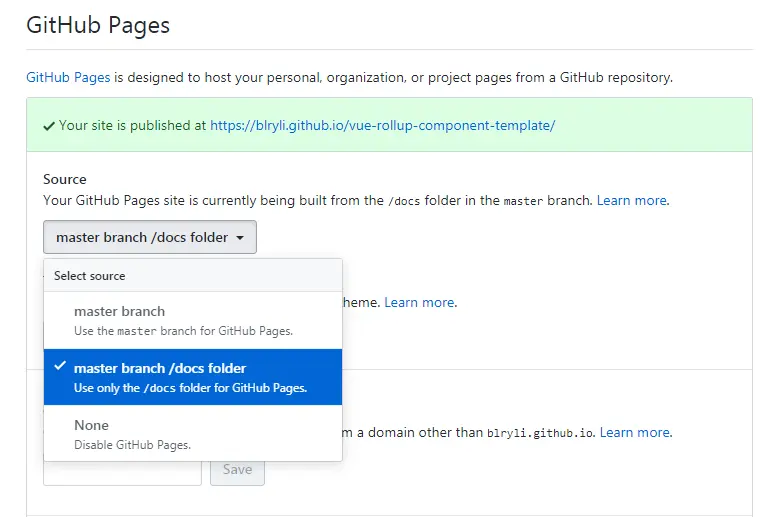Click the "blryli.github.io" code text

(540, 433)
